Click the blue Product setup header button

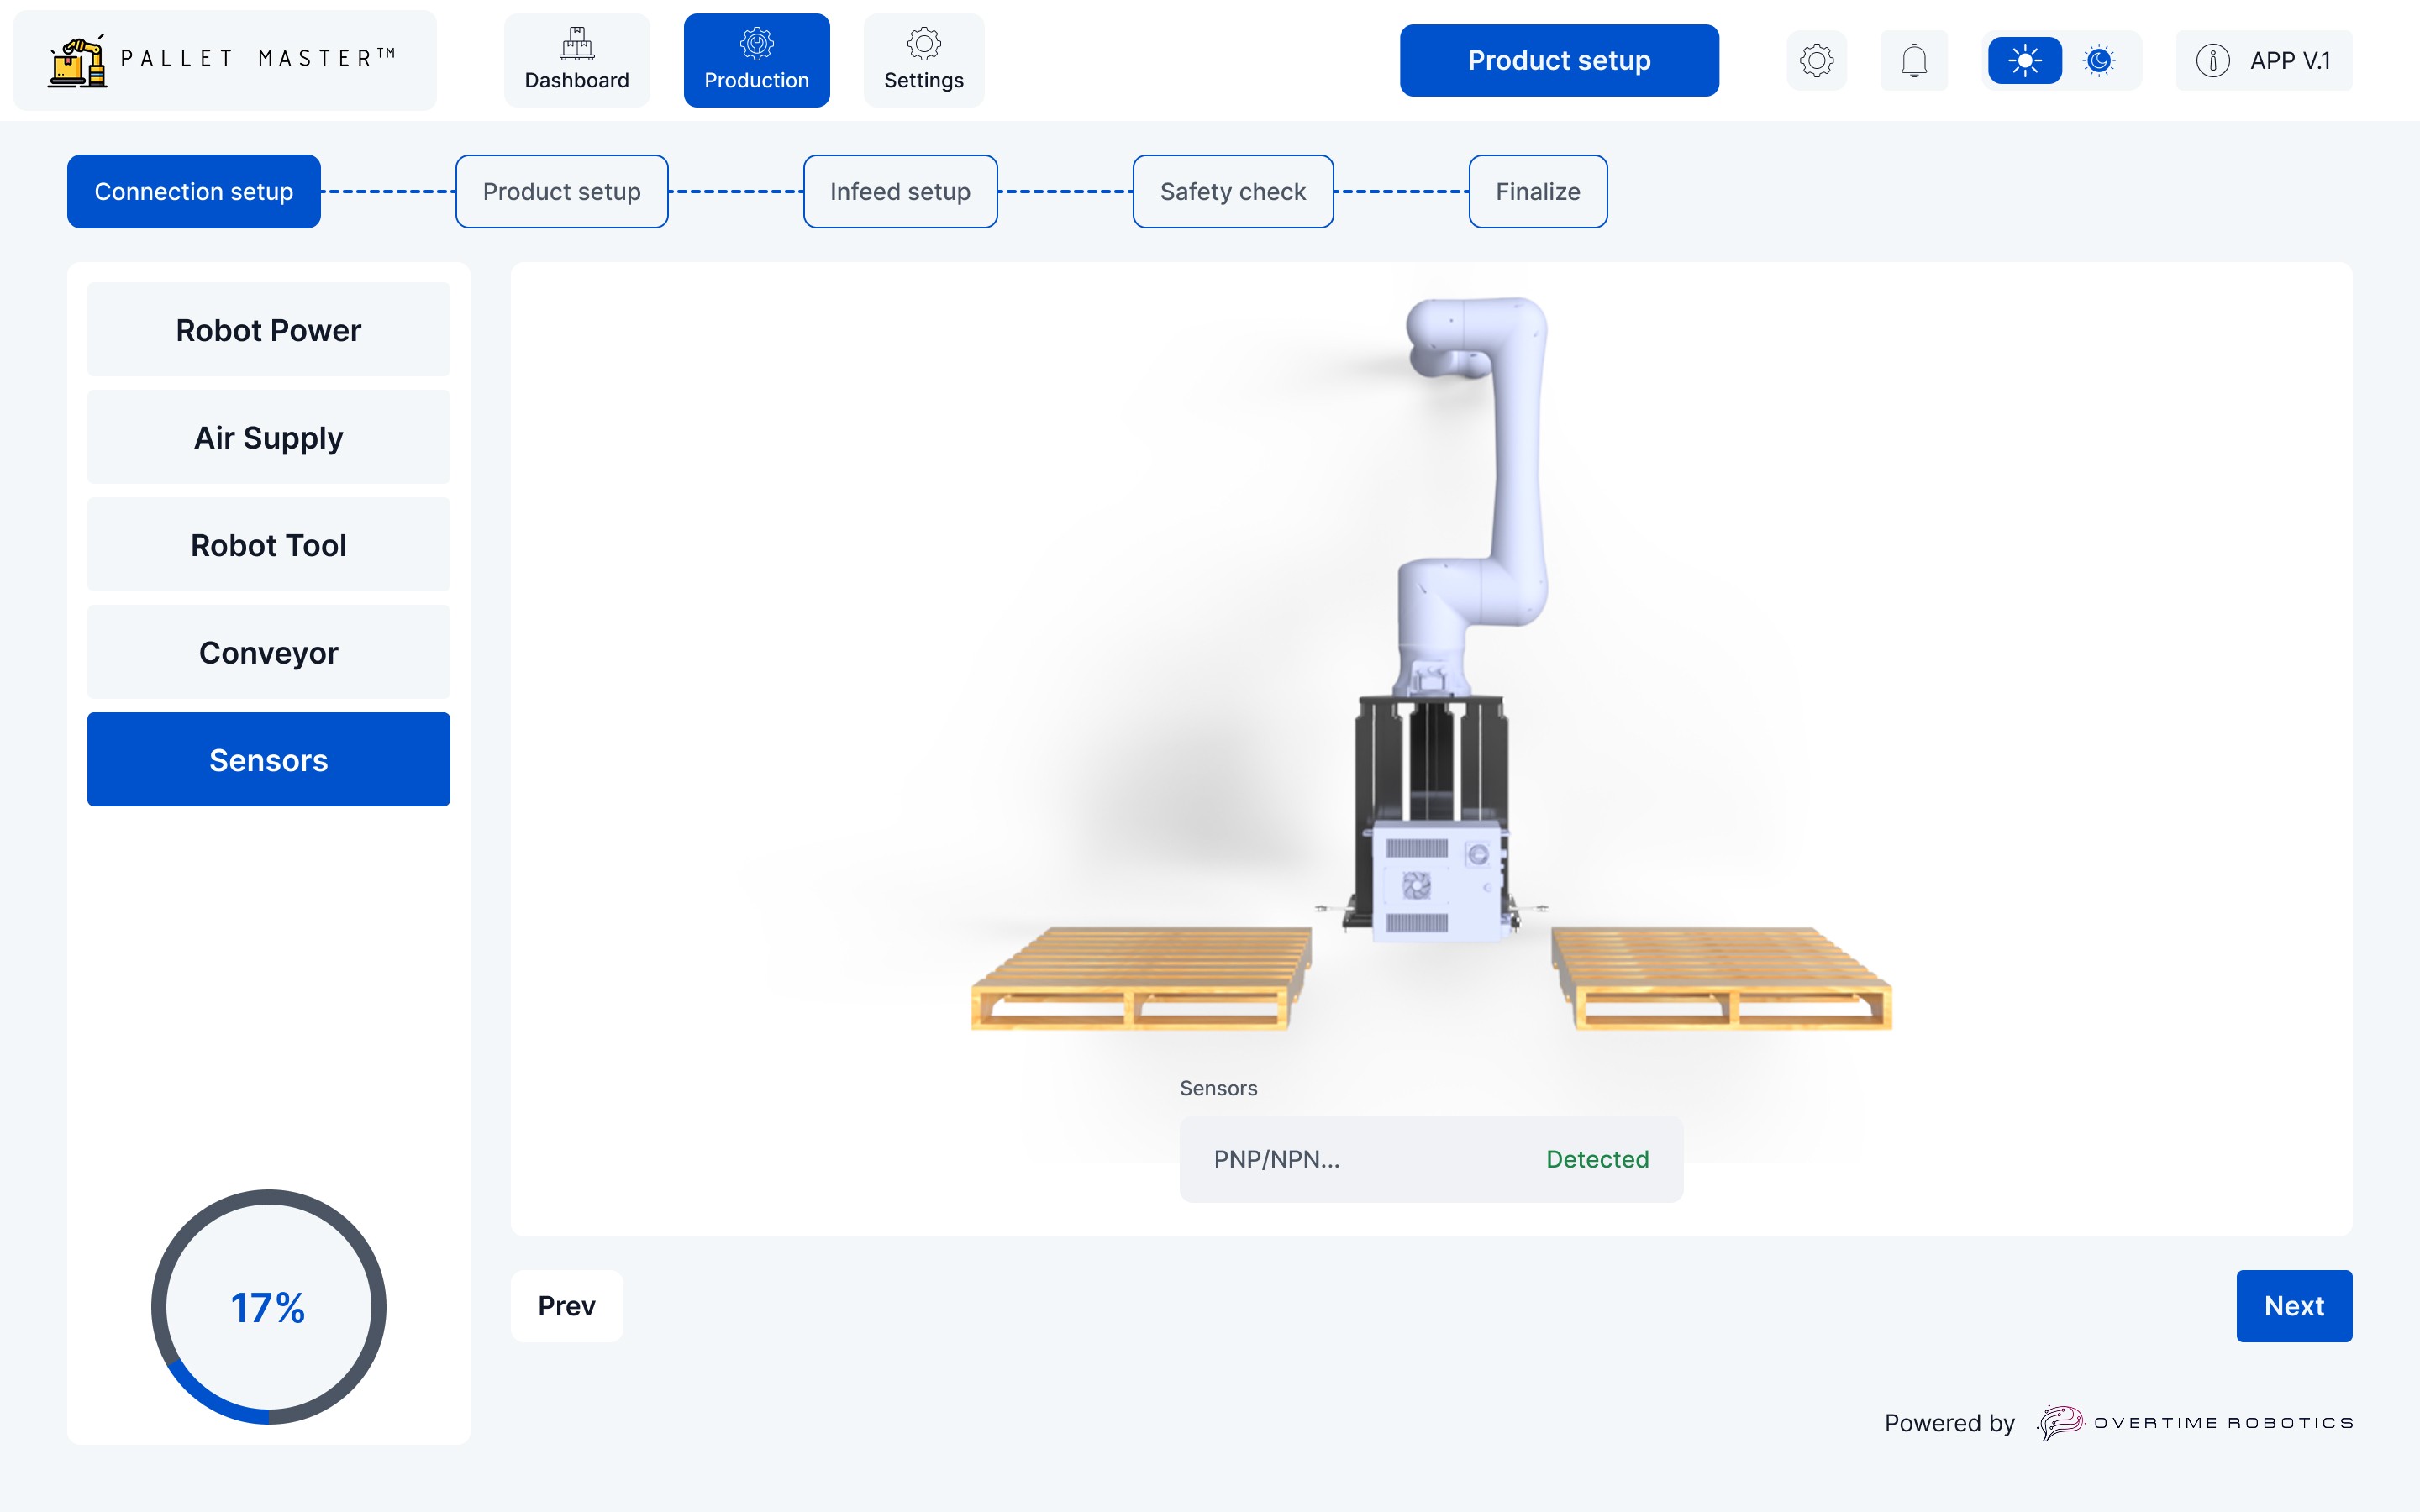click(x=1558, y=61)
